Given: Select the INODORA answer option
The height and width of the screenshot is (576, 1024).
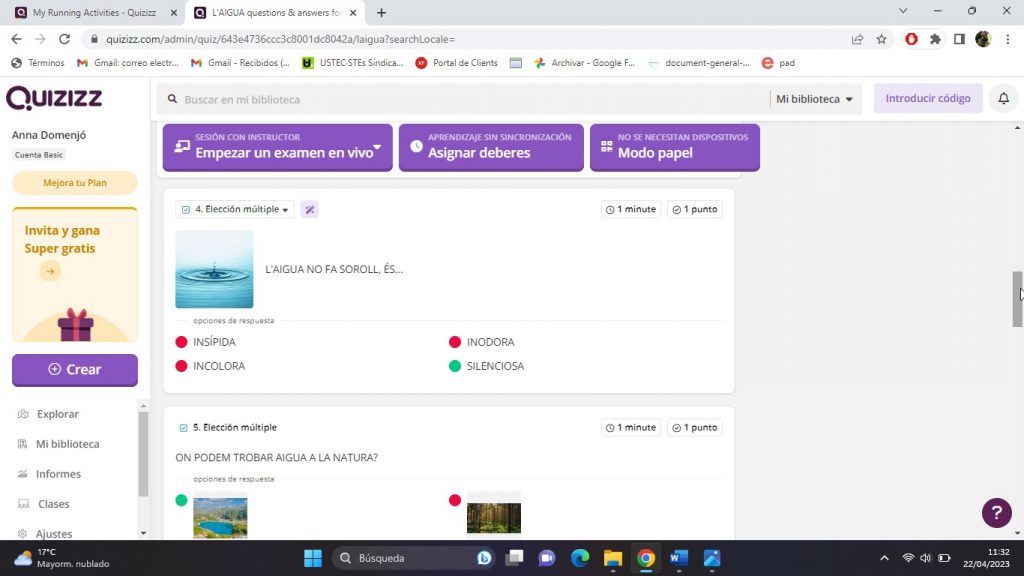Looking at the screenshot, I should pos(490,342).
